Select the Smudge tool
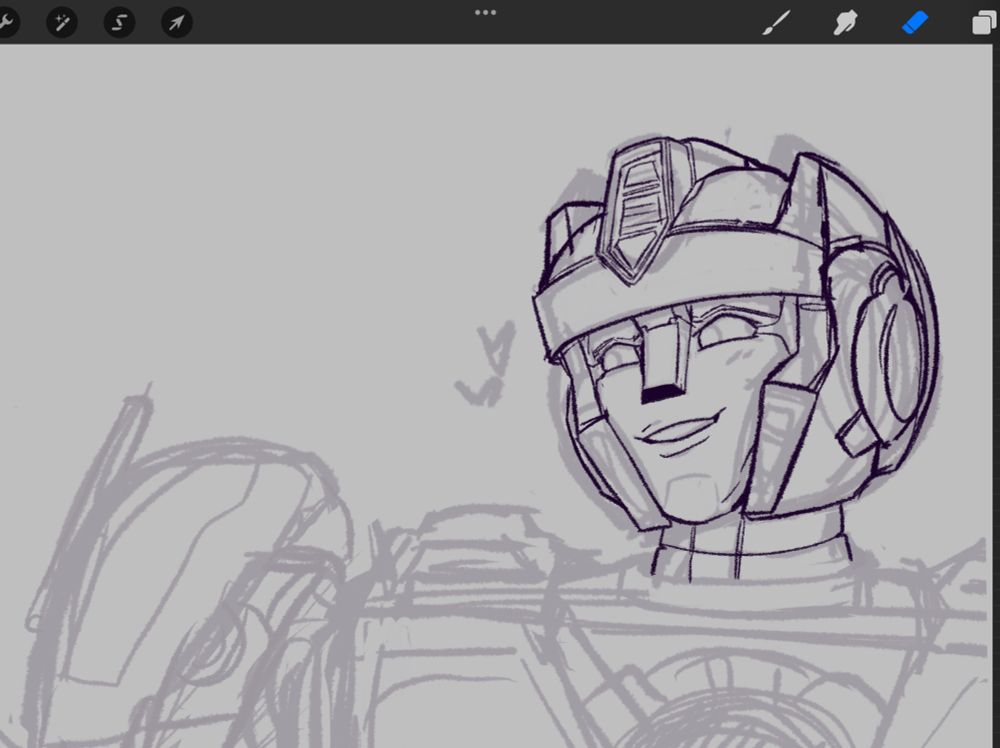1000x748 pixels. [x=846, y=23]
